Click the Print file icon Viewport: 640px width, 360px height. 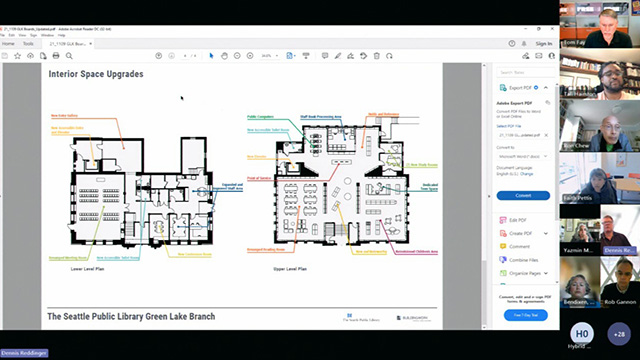56,56
